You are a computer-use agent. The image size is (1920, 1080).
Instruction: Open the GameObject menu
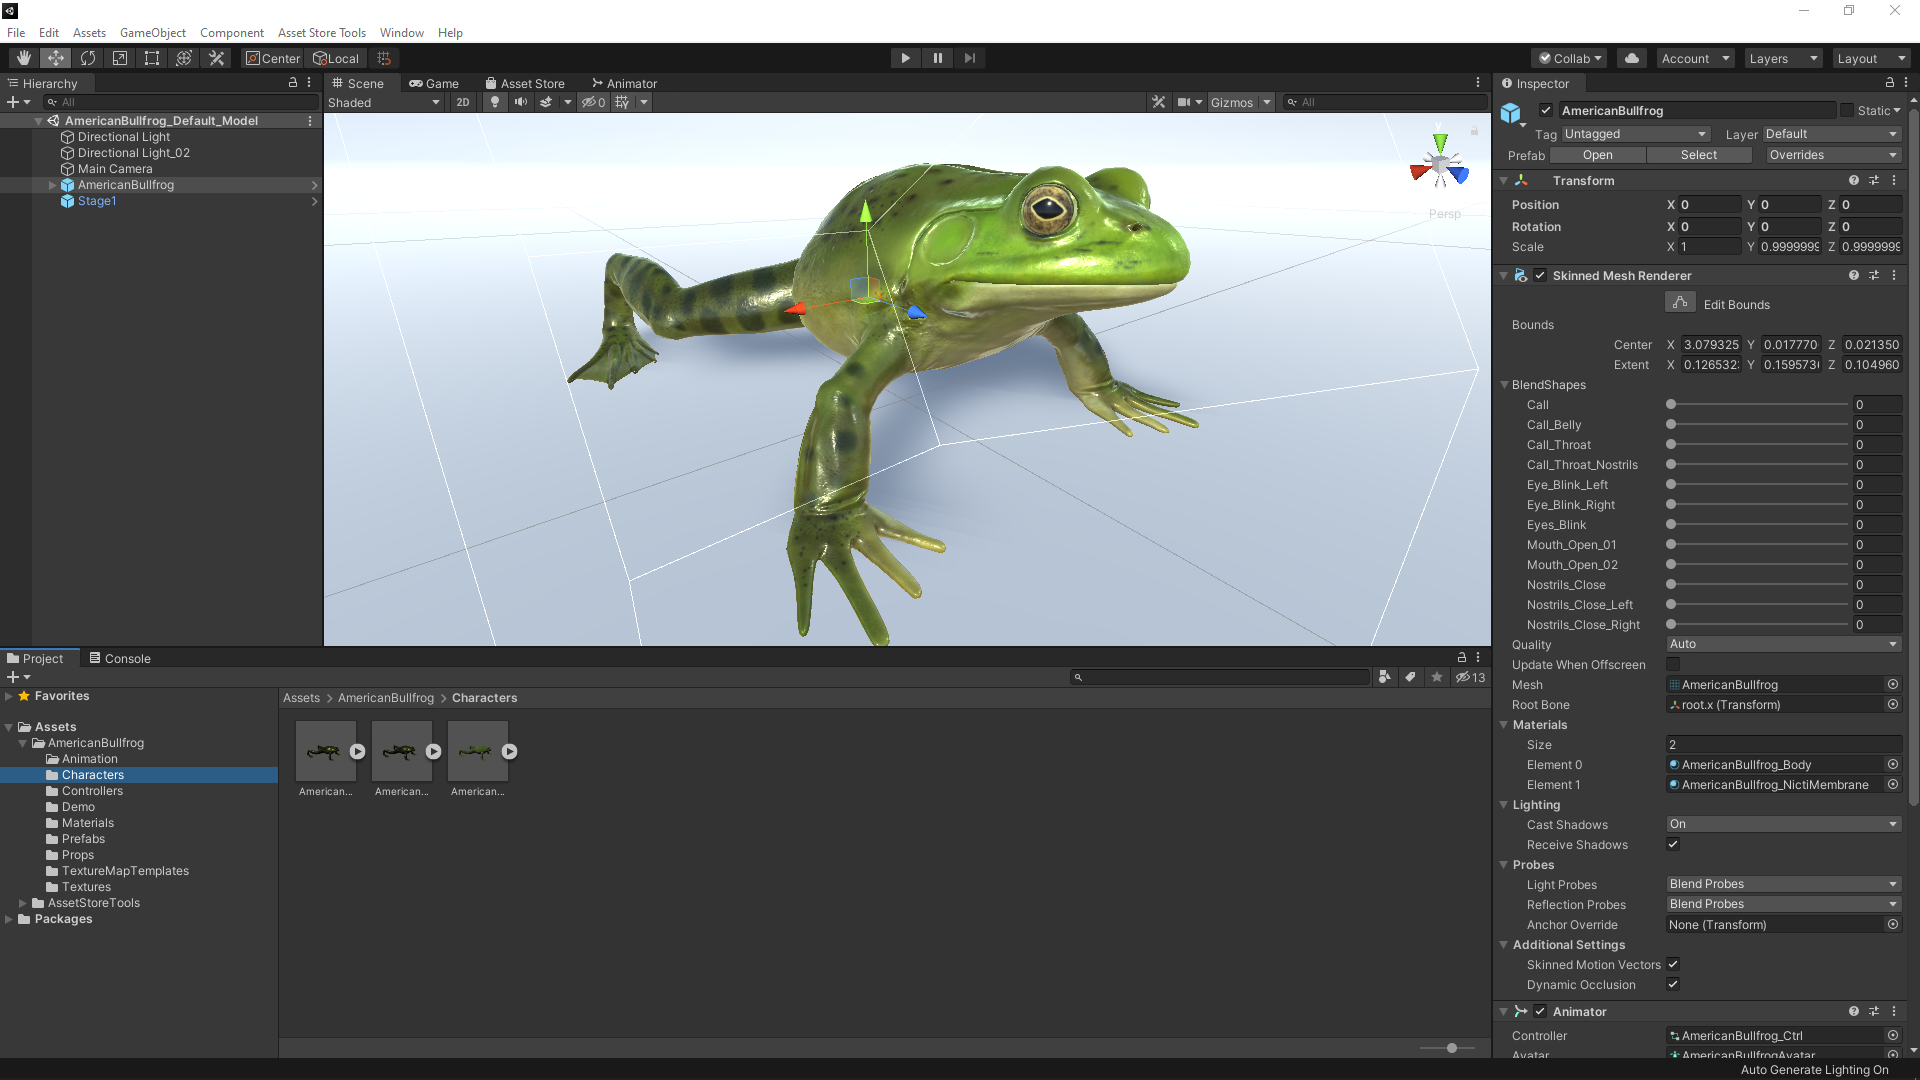point(152,32)
